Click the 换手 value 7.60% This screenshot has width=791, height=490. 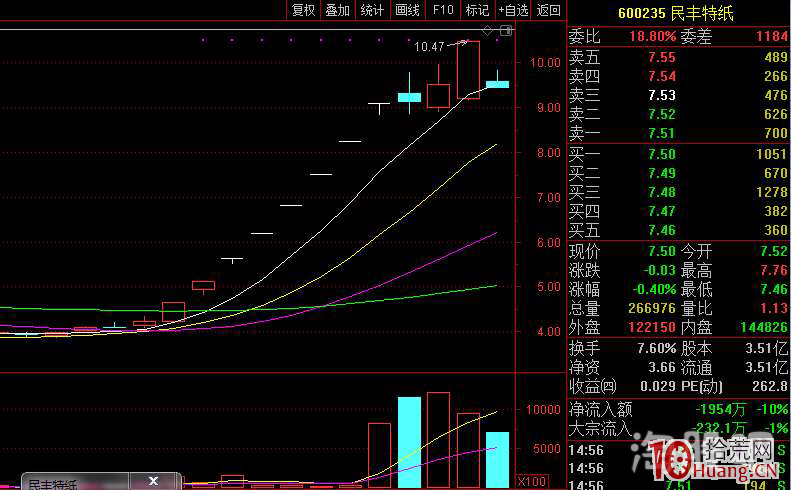656,348
